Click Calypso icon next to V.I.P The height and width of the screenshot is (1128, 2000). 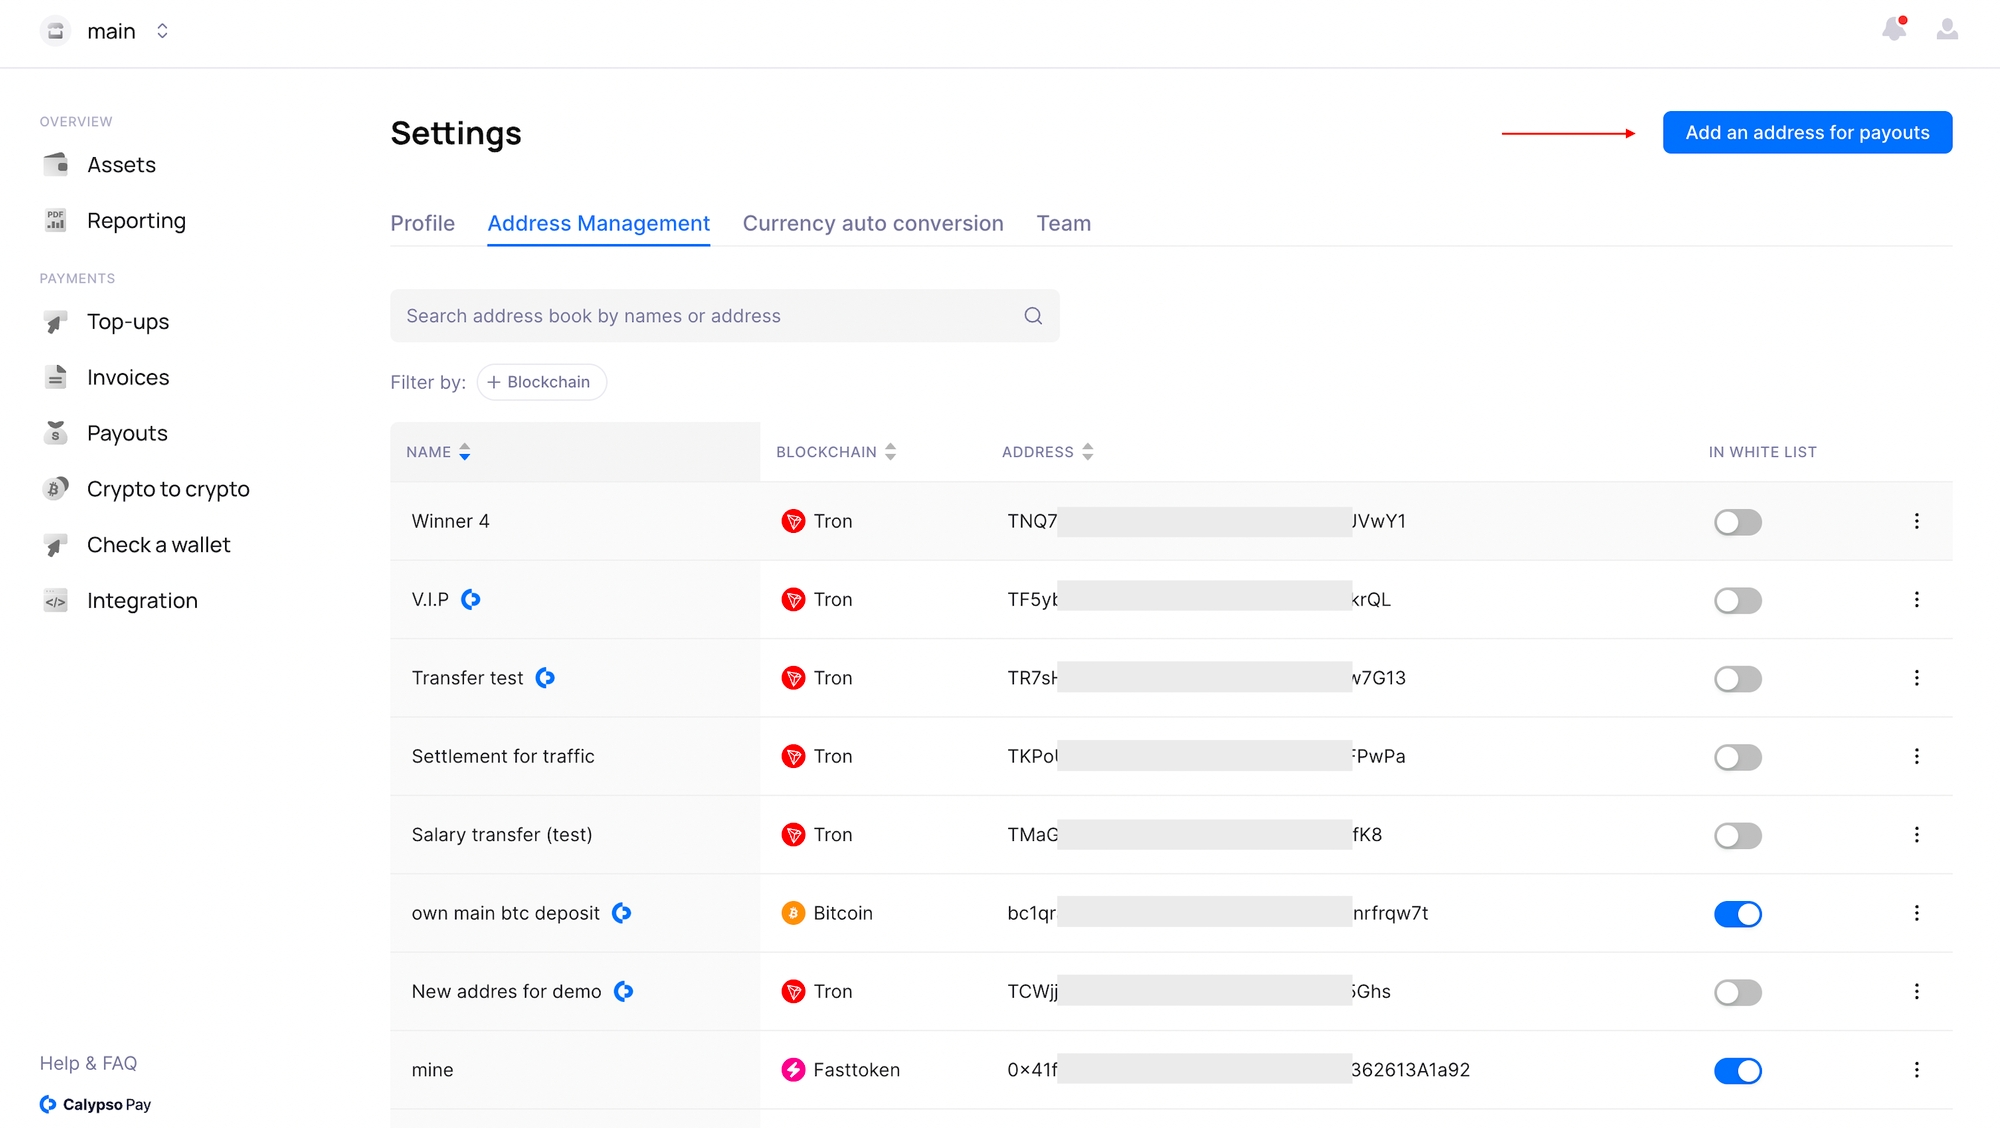471,599
